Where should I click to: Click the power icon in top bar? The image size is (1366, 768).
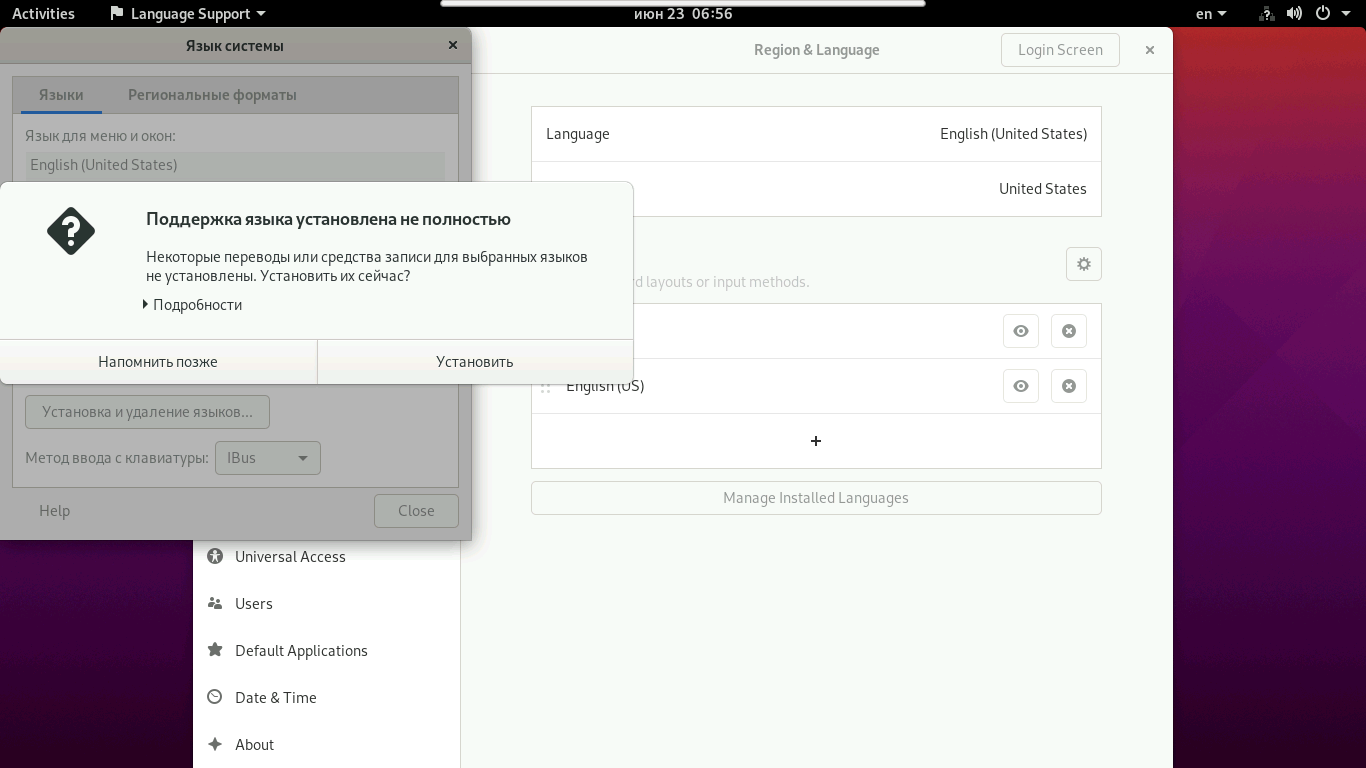pos(1322,14)
